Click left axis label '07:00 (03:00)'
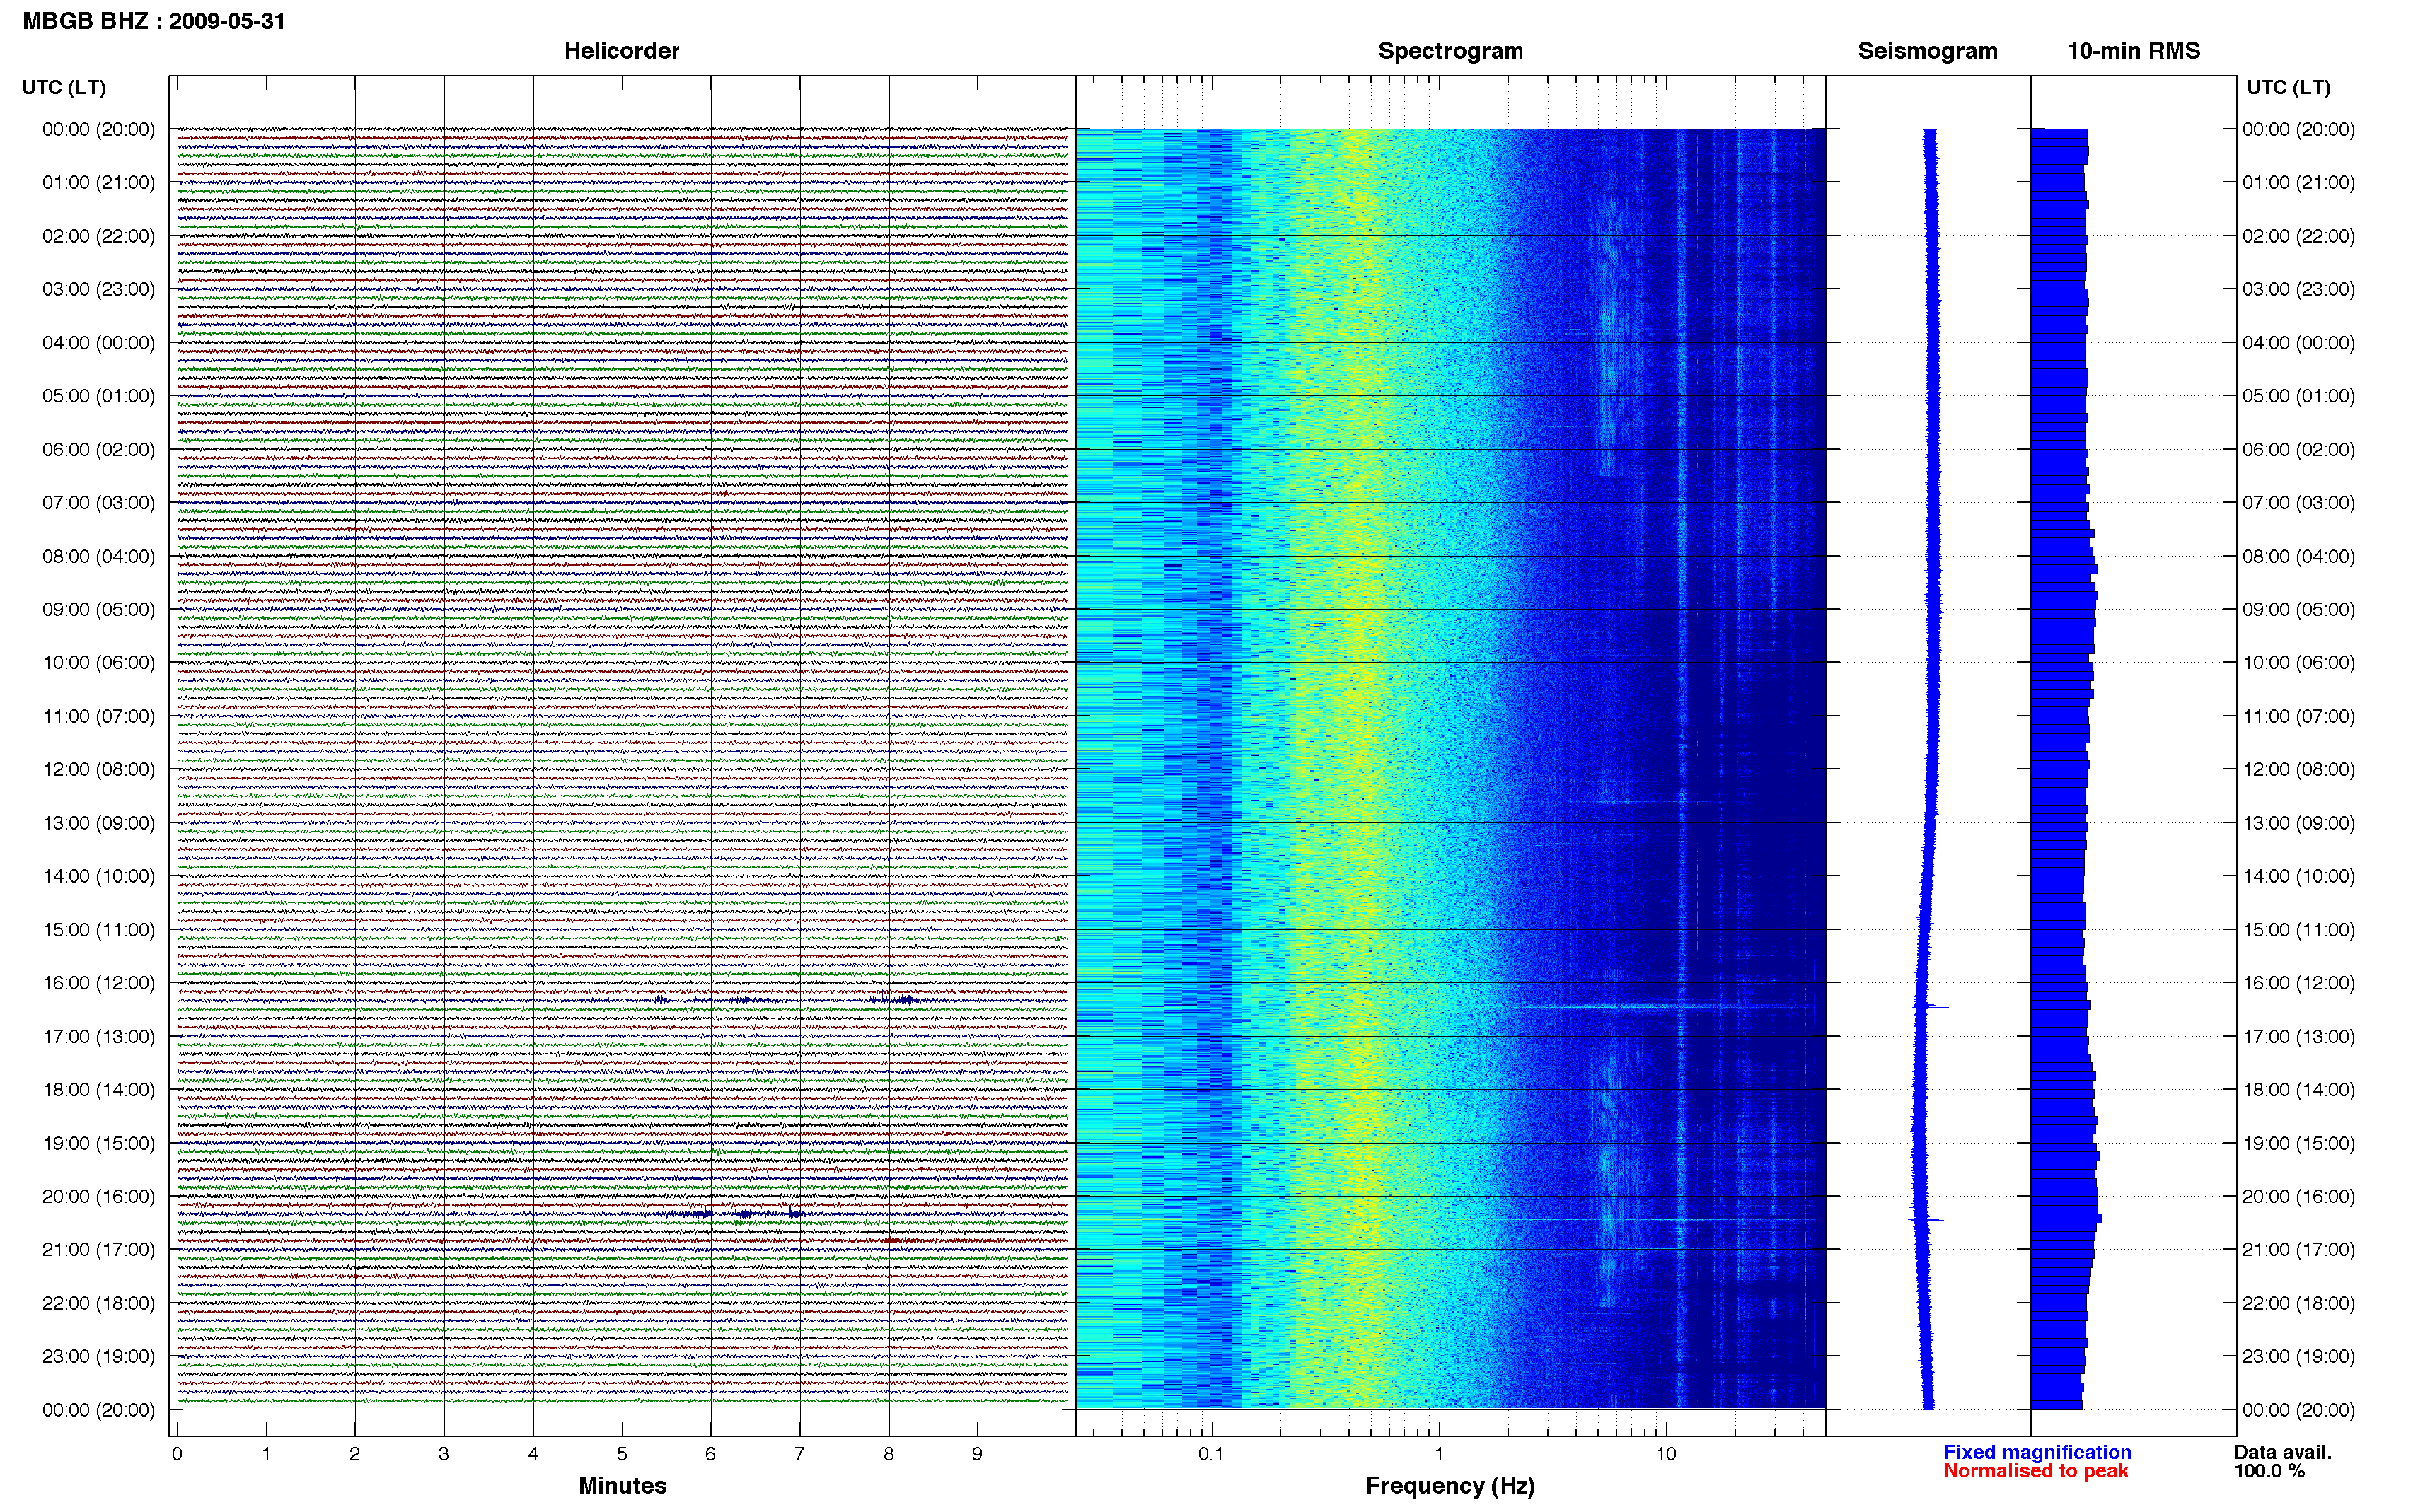 (x=98, y=502)
